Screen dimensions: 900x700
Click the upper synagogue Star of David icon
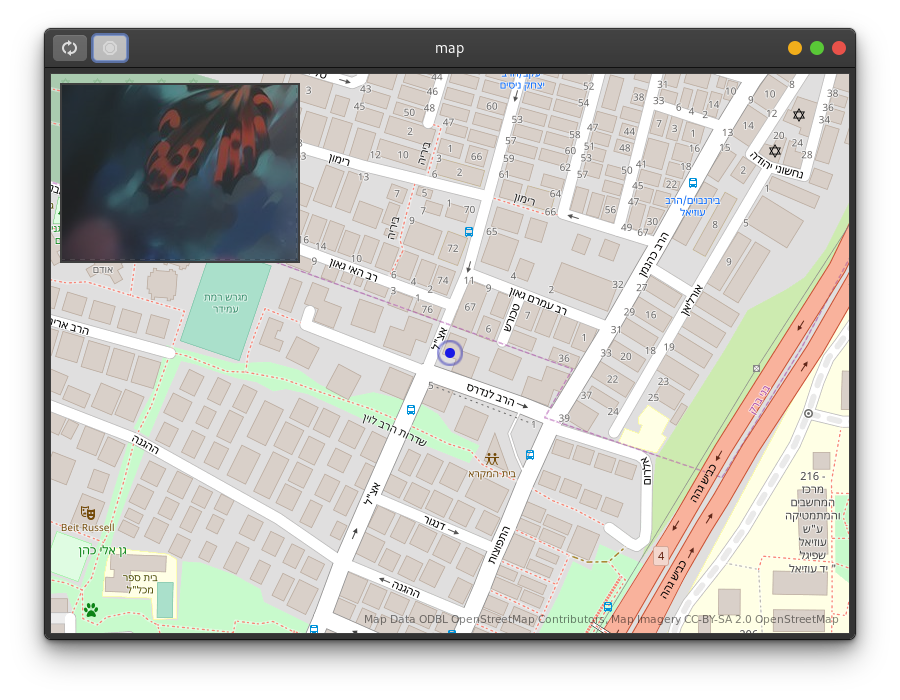(799, 115)
